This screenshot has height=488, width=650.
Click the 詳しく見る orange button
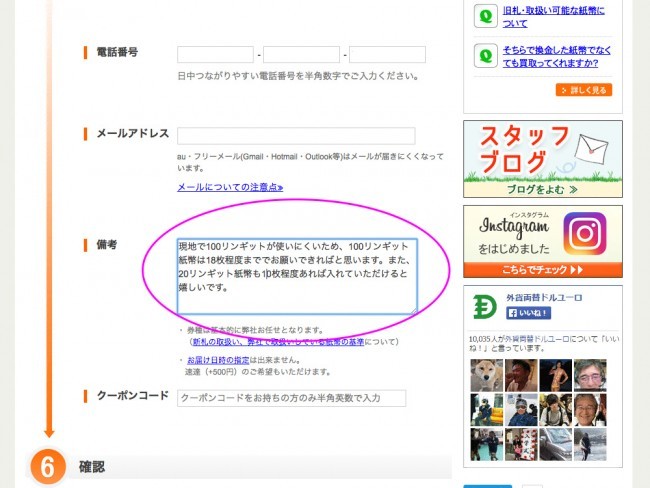(584, 90)
